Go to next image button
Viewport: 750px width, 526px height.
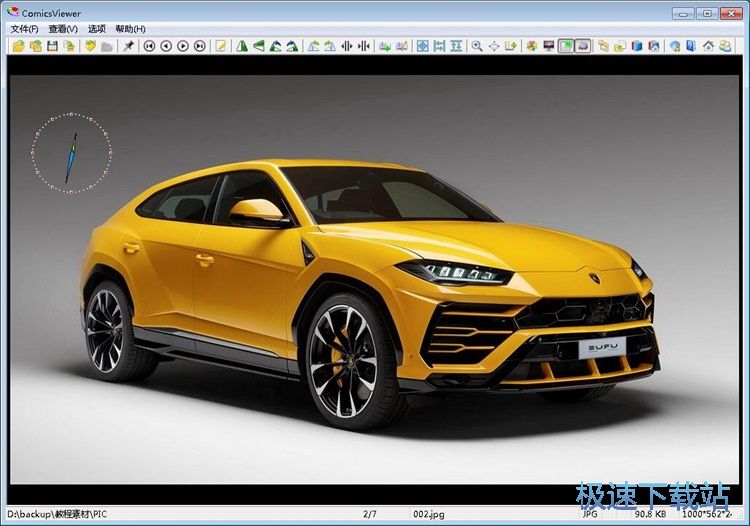[183, 46]
